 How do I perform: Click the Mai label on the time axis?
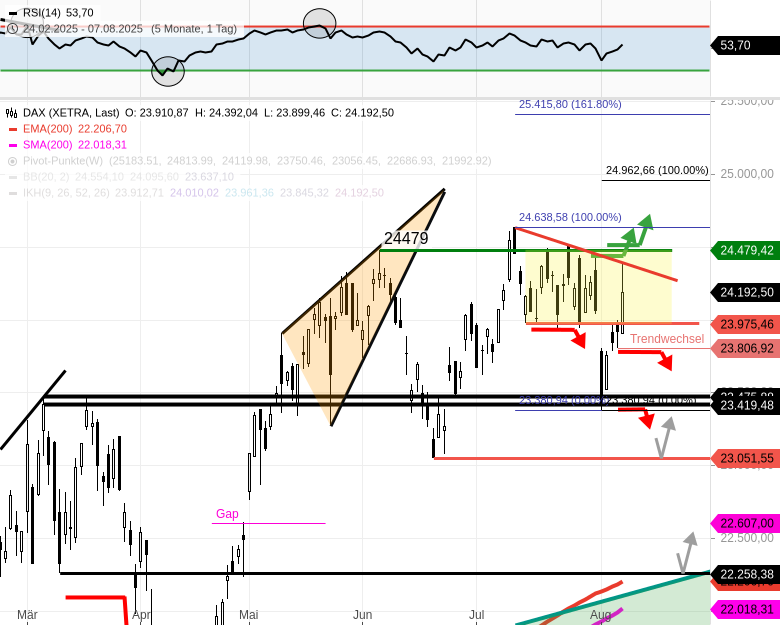249,615
